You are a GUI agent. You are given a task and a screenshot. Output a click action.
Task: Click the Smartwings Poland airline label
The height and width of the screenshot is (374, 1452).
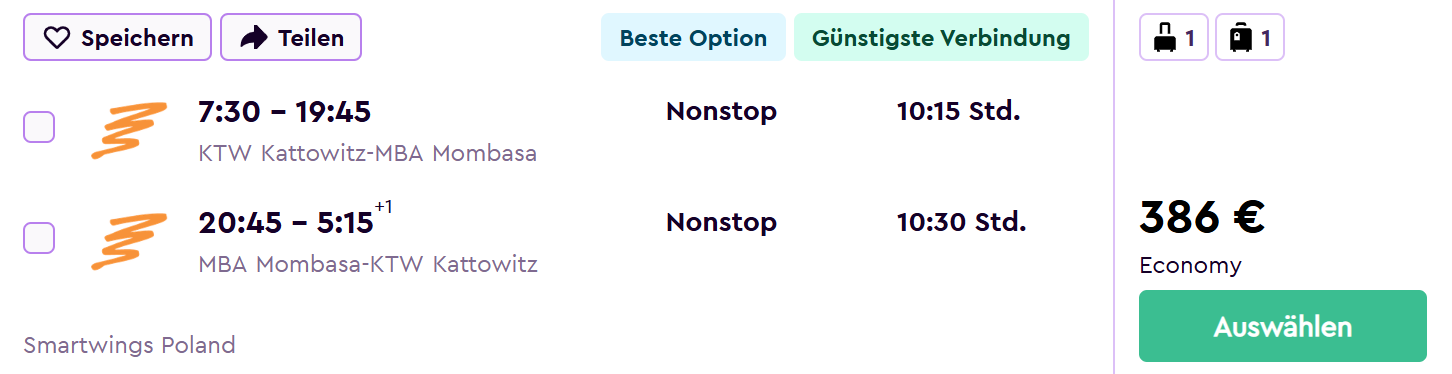pos(129,346)
